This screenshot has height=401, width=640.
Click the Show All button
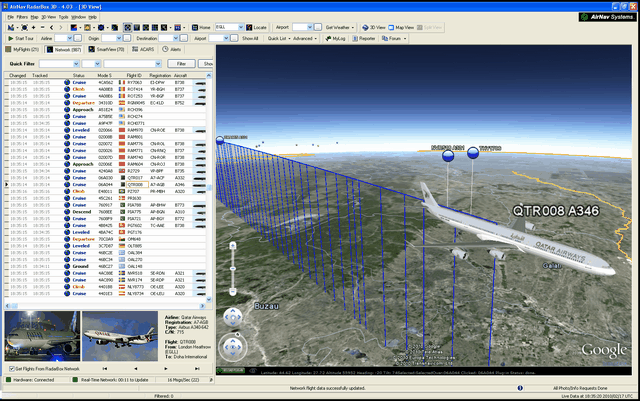pyautogui.click(x=250, y=38)
